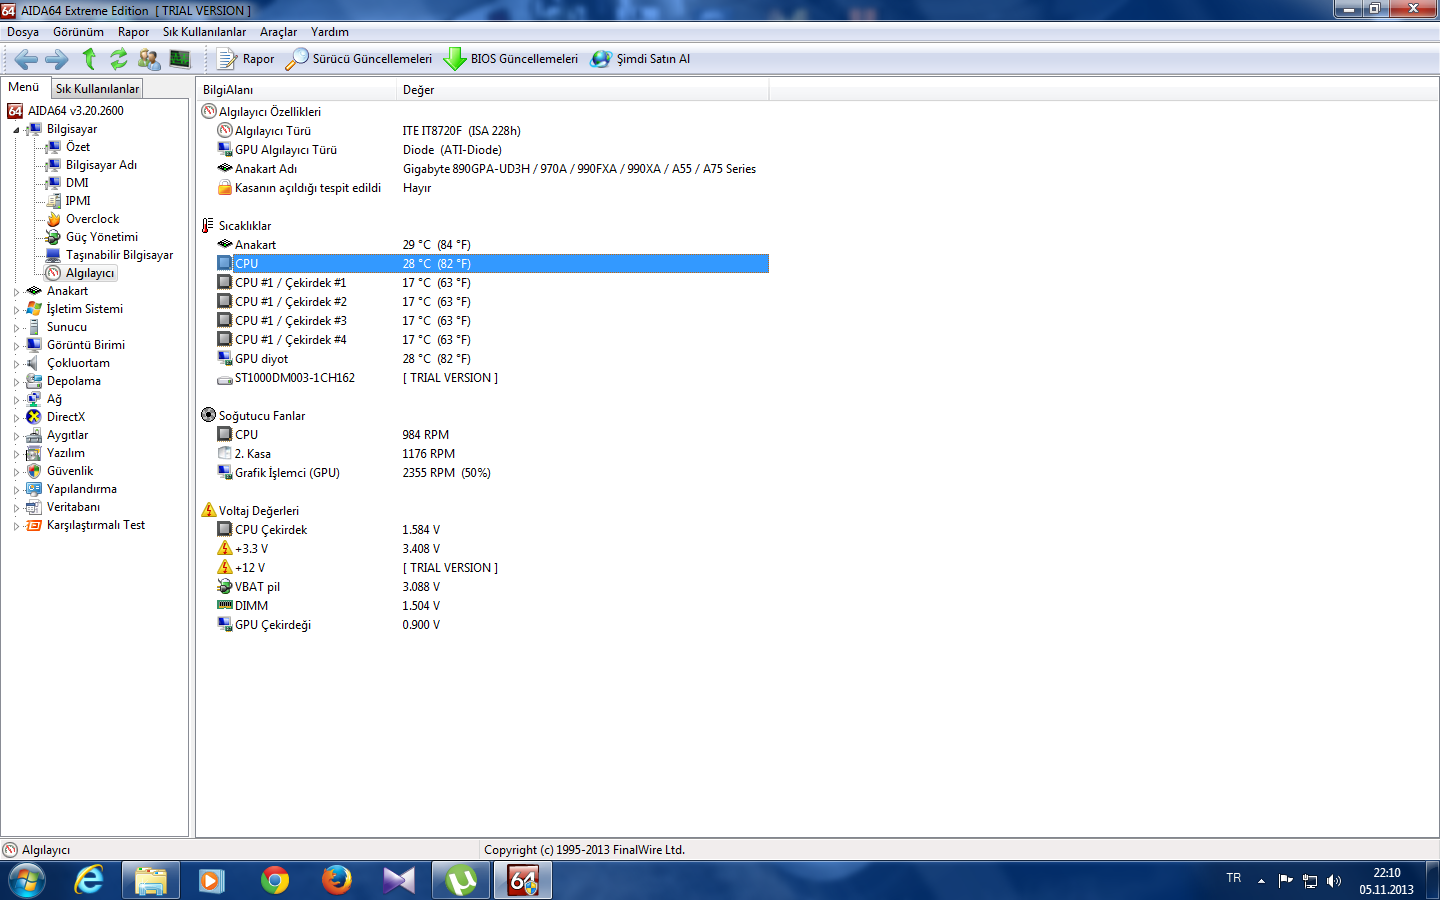Click the BilgiAlanı column header

pyautogui.click(x=296, y=90)
